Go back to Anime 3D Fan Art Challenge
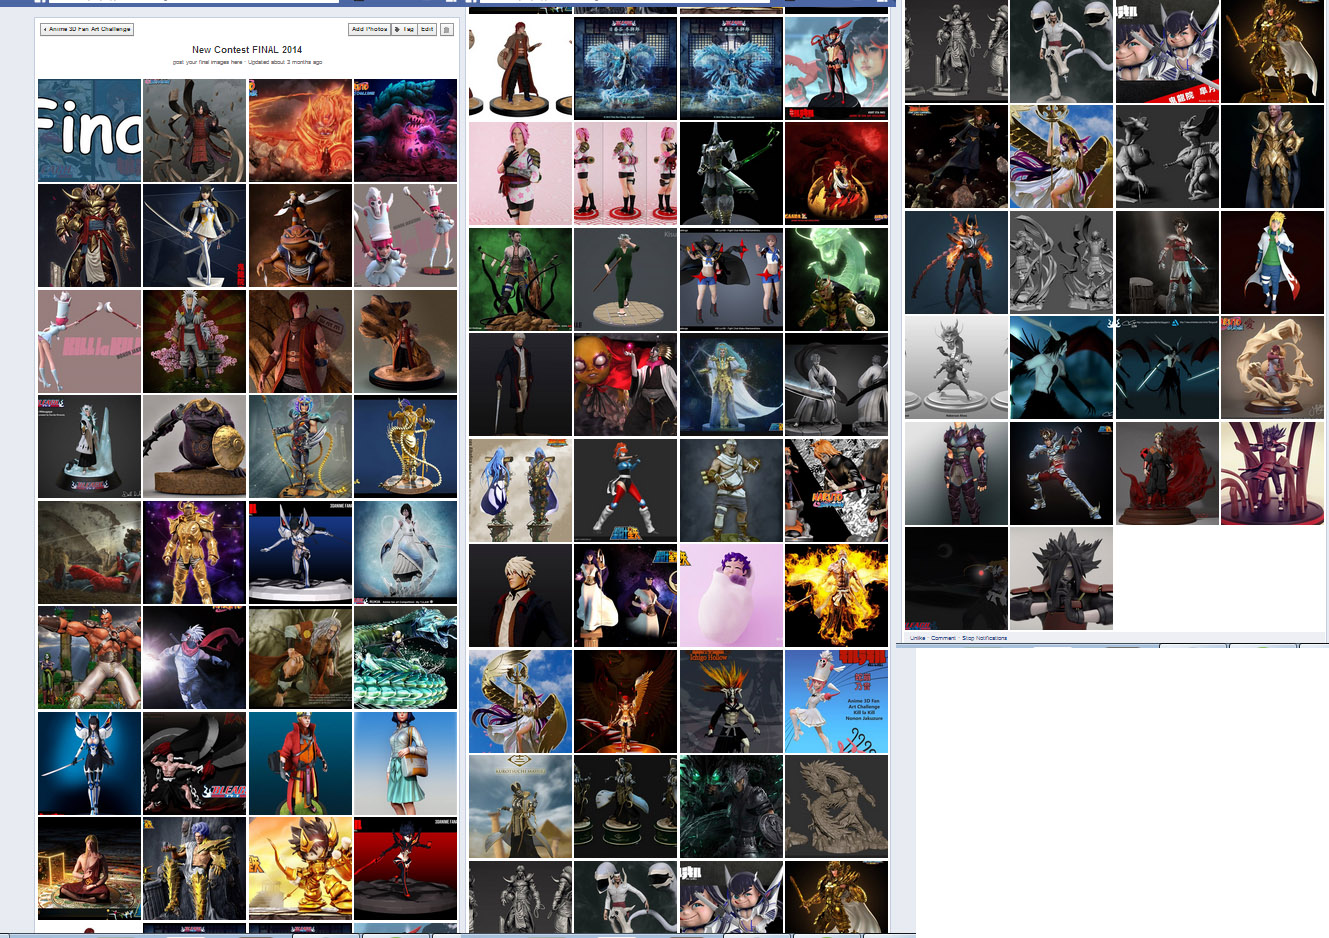 pos(87,29)
